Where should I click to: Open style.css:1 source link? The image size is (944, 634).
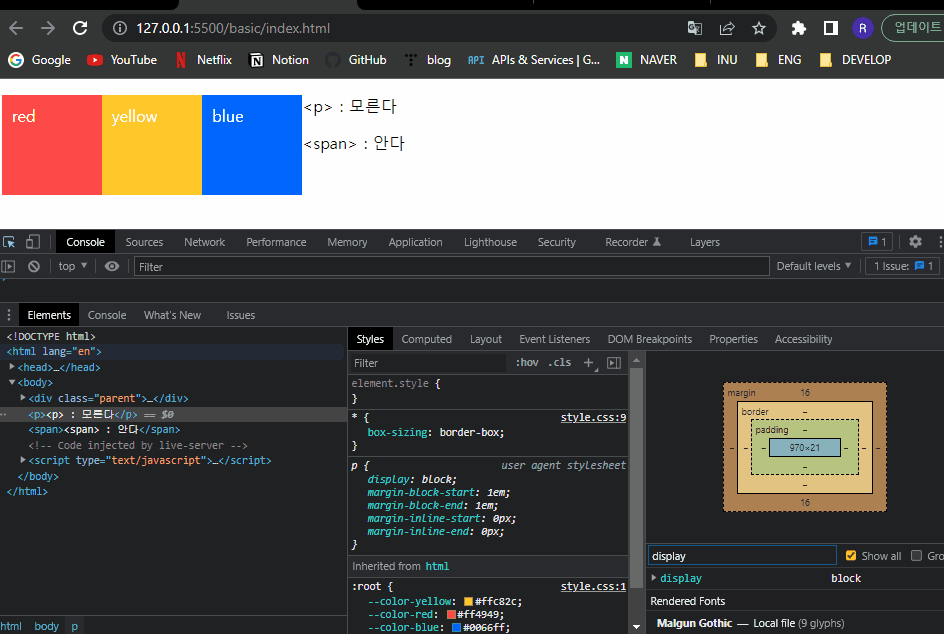click(x=593, y=586)
